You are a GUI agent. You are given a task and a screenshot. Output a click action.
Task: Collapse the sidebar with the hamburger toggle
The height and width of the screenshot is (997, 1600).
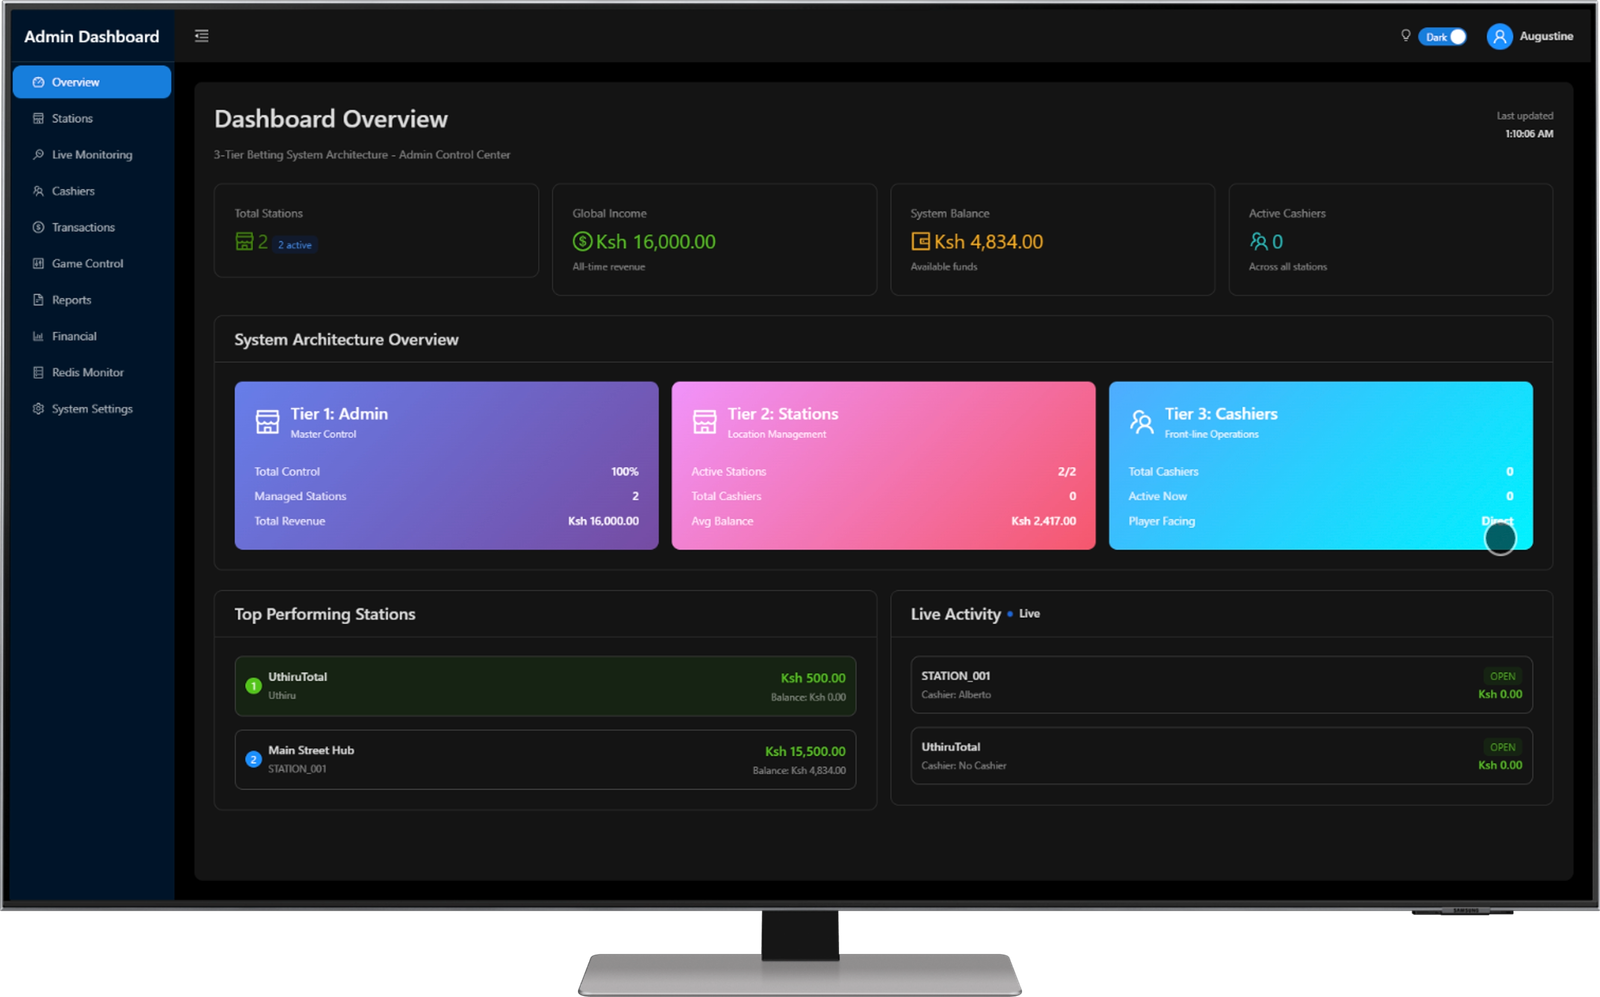(201, 35)
